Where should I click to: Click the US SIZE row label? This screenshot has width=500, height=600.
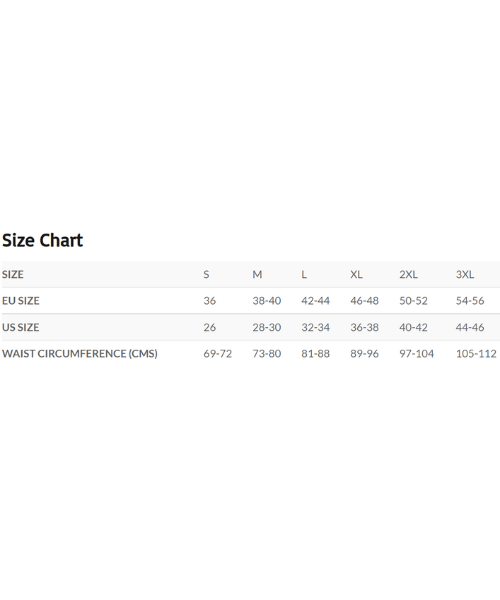tap(21, 327)
